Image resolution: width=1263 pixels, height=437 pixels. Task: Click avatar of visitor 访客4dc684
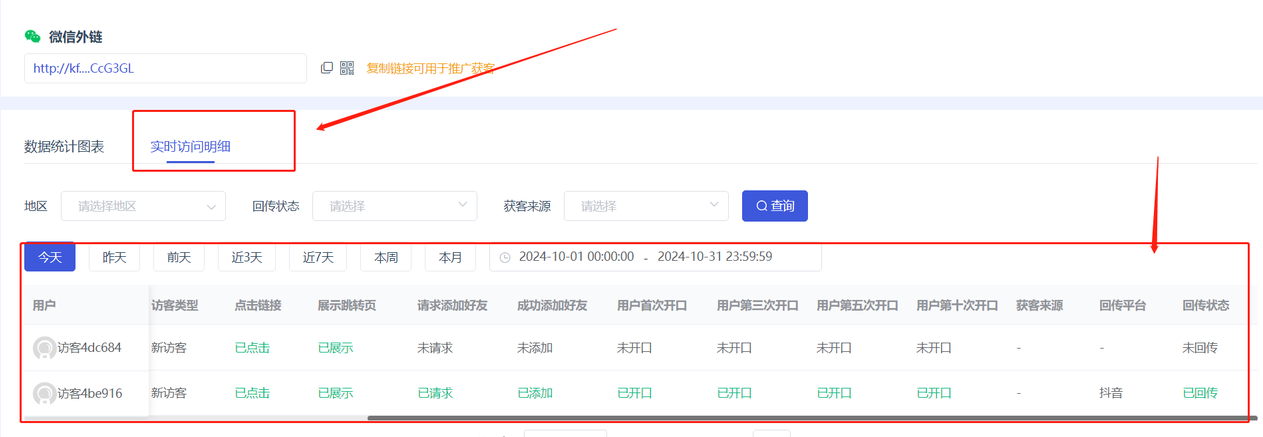coord(44,348)
